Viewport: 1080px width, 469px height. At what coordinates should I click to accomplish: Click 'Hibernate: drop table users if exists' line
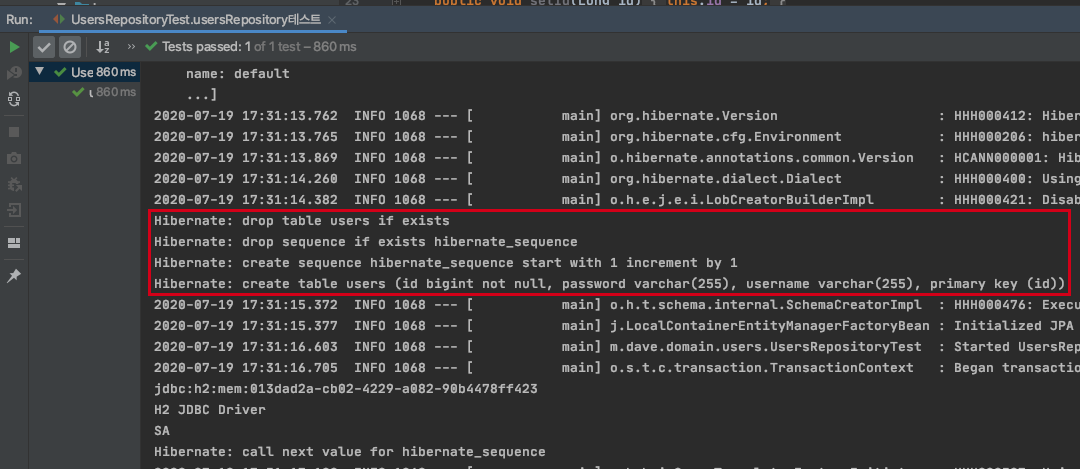(x=302, y=221)
